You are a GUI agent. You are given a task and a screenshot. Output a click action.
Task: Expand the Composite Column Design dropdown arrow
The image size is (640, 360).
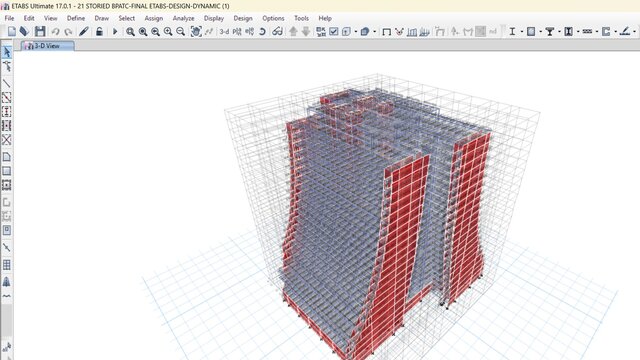click(578, 31)
